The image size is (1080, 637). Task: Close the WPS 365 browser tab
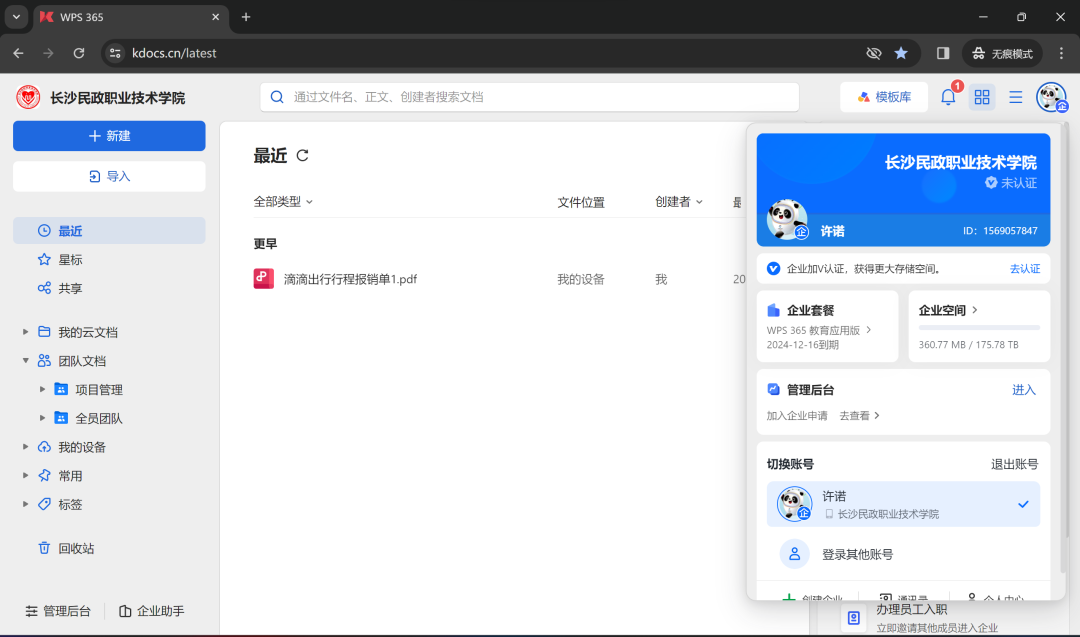pos(216,17)
